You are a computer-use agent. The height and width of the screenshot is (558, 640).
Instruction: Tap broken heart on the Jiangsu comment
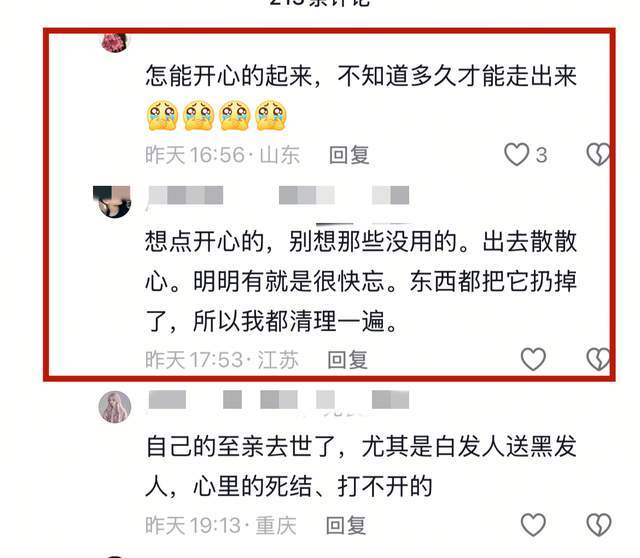coord(598,359)
